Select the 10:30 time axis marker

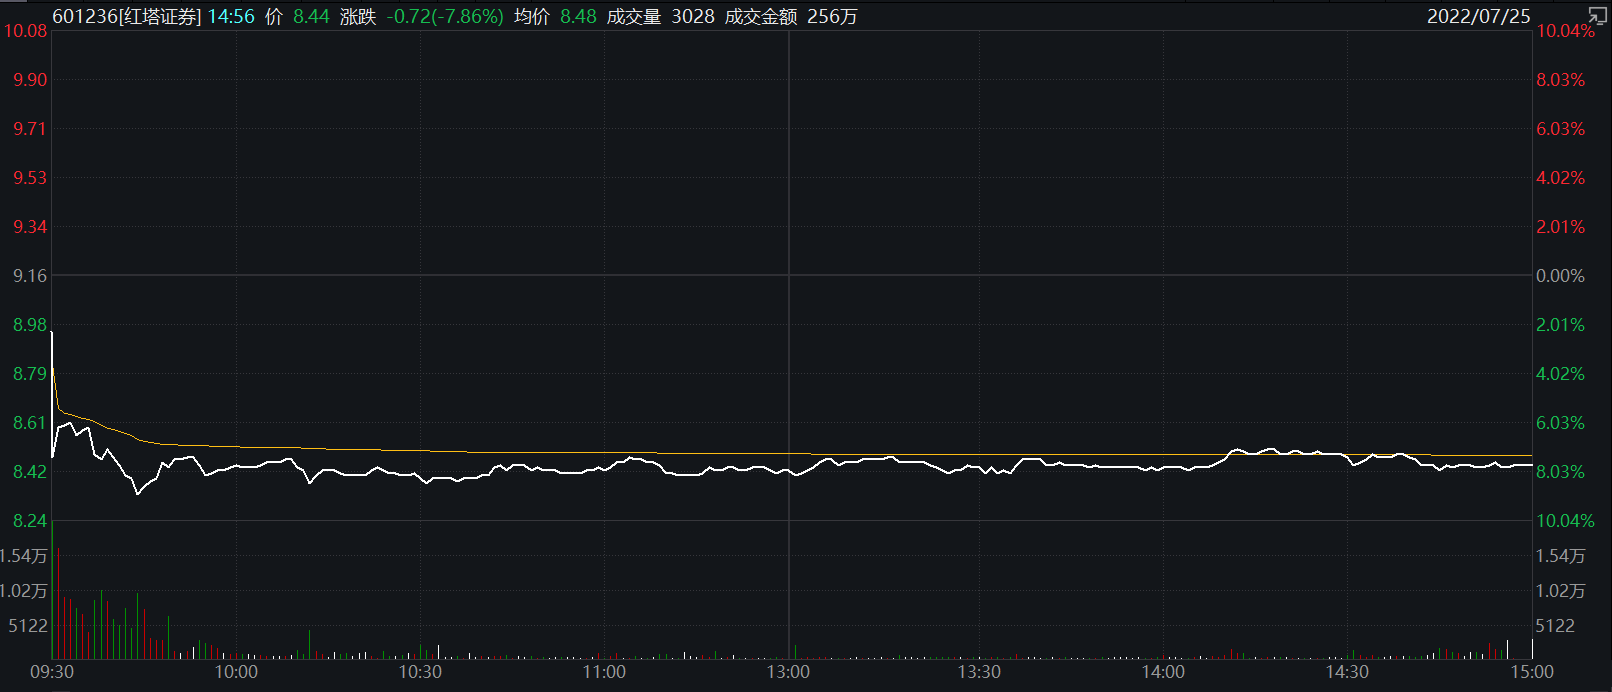pos(420,672)
